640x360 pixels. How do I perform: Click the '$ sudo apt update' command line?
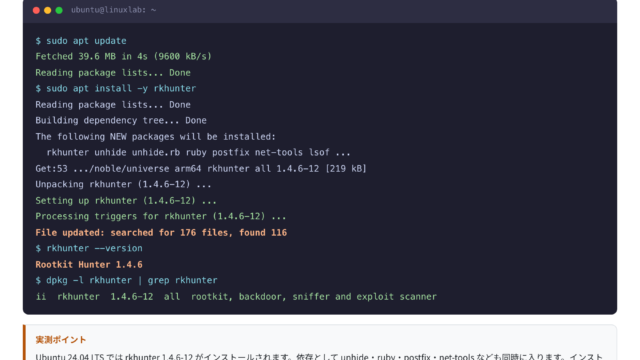click(x=81, y=41)
